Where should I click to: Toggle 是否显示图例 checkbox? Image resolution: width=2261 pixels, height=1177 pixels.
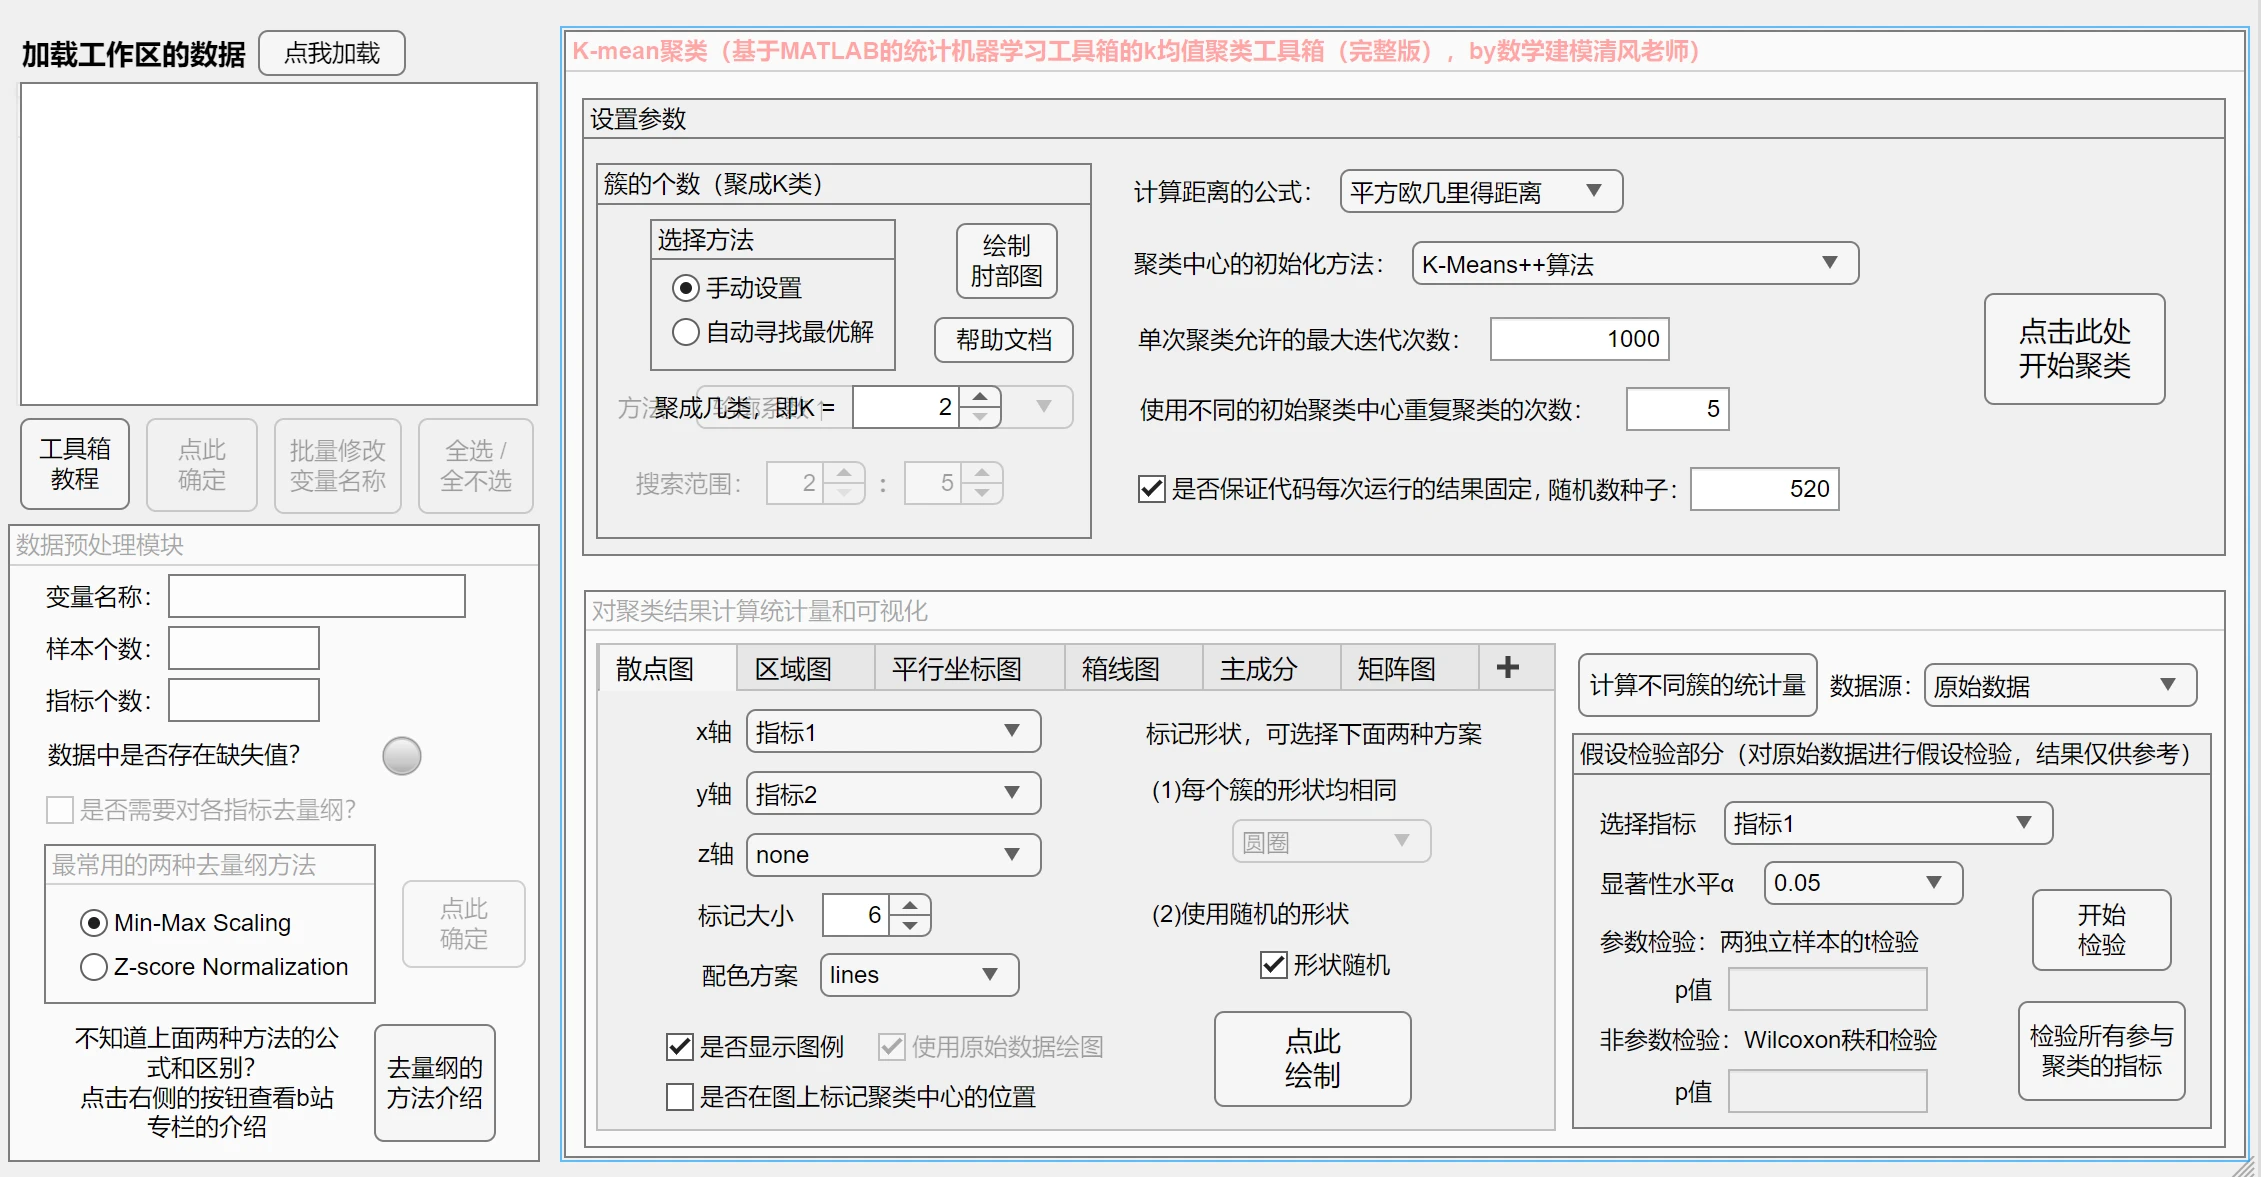tap(680, 1047)
